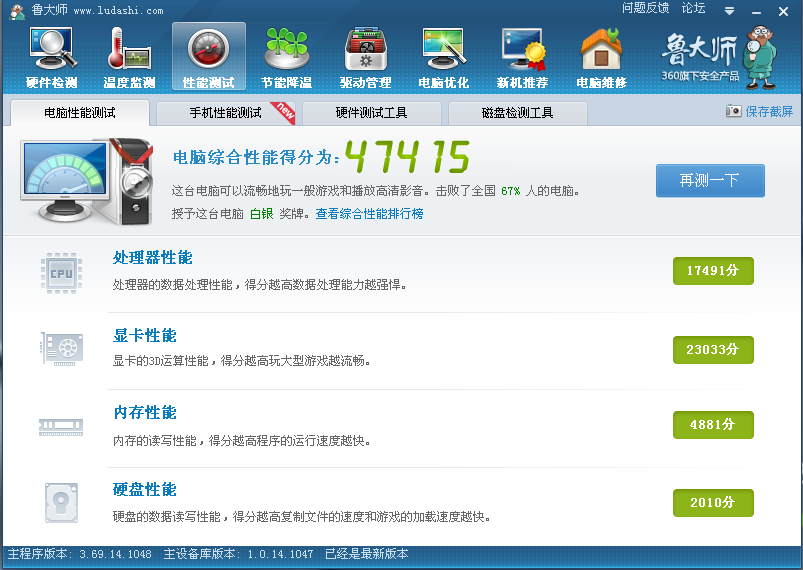Click the 4881分 memory score button
The image size is (803, 570).
coord(713,425)
